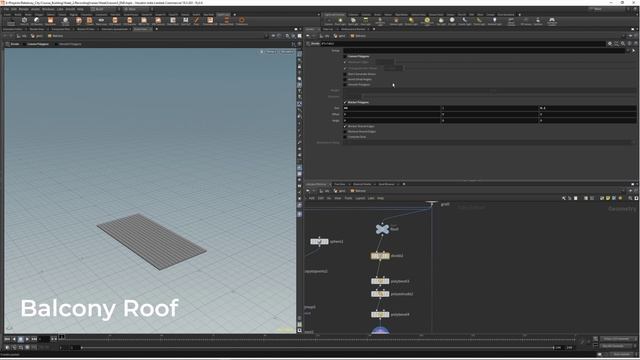Toggle the checkbox below Bricker Angle
This screenshot has height=360, width=640.
[345, 126]
